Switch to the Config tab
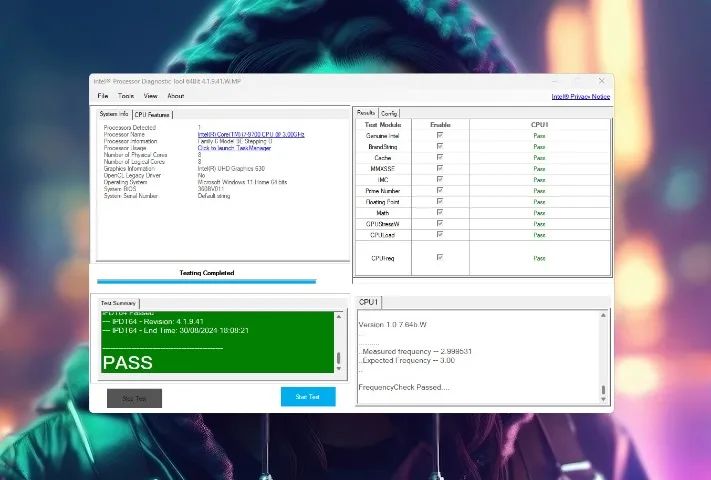711x480 pixels. click(389, 113)
